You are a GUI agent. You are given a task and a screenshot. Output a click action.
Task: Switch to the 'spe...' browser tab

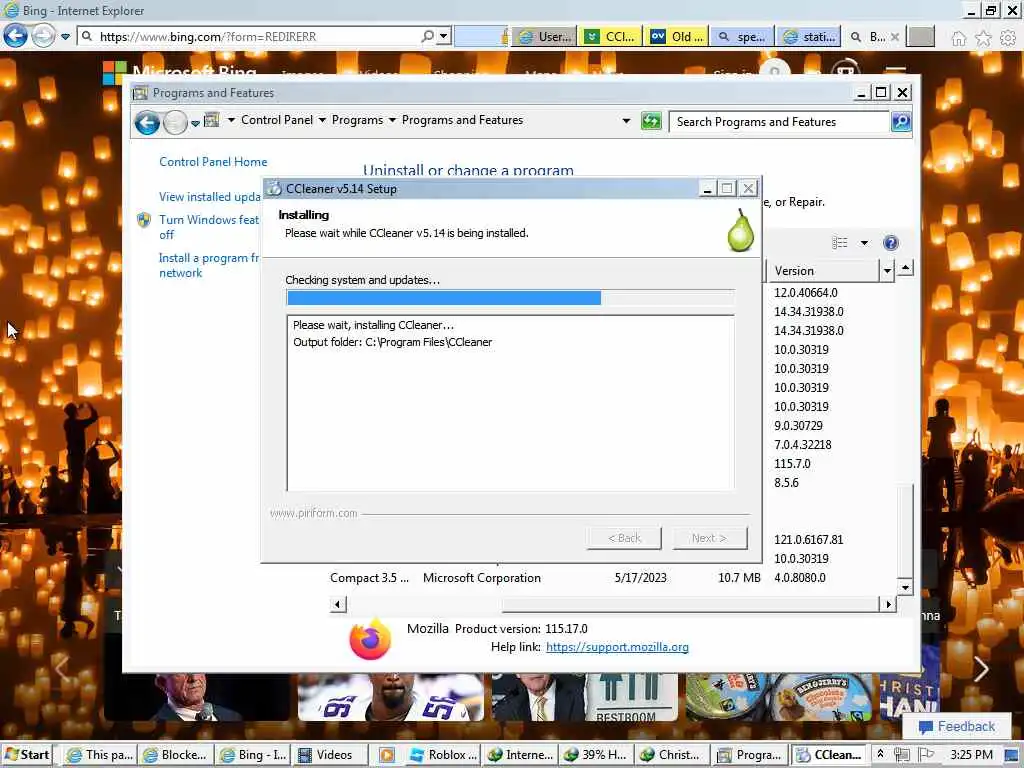[742, 37]
